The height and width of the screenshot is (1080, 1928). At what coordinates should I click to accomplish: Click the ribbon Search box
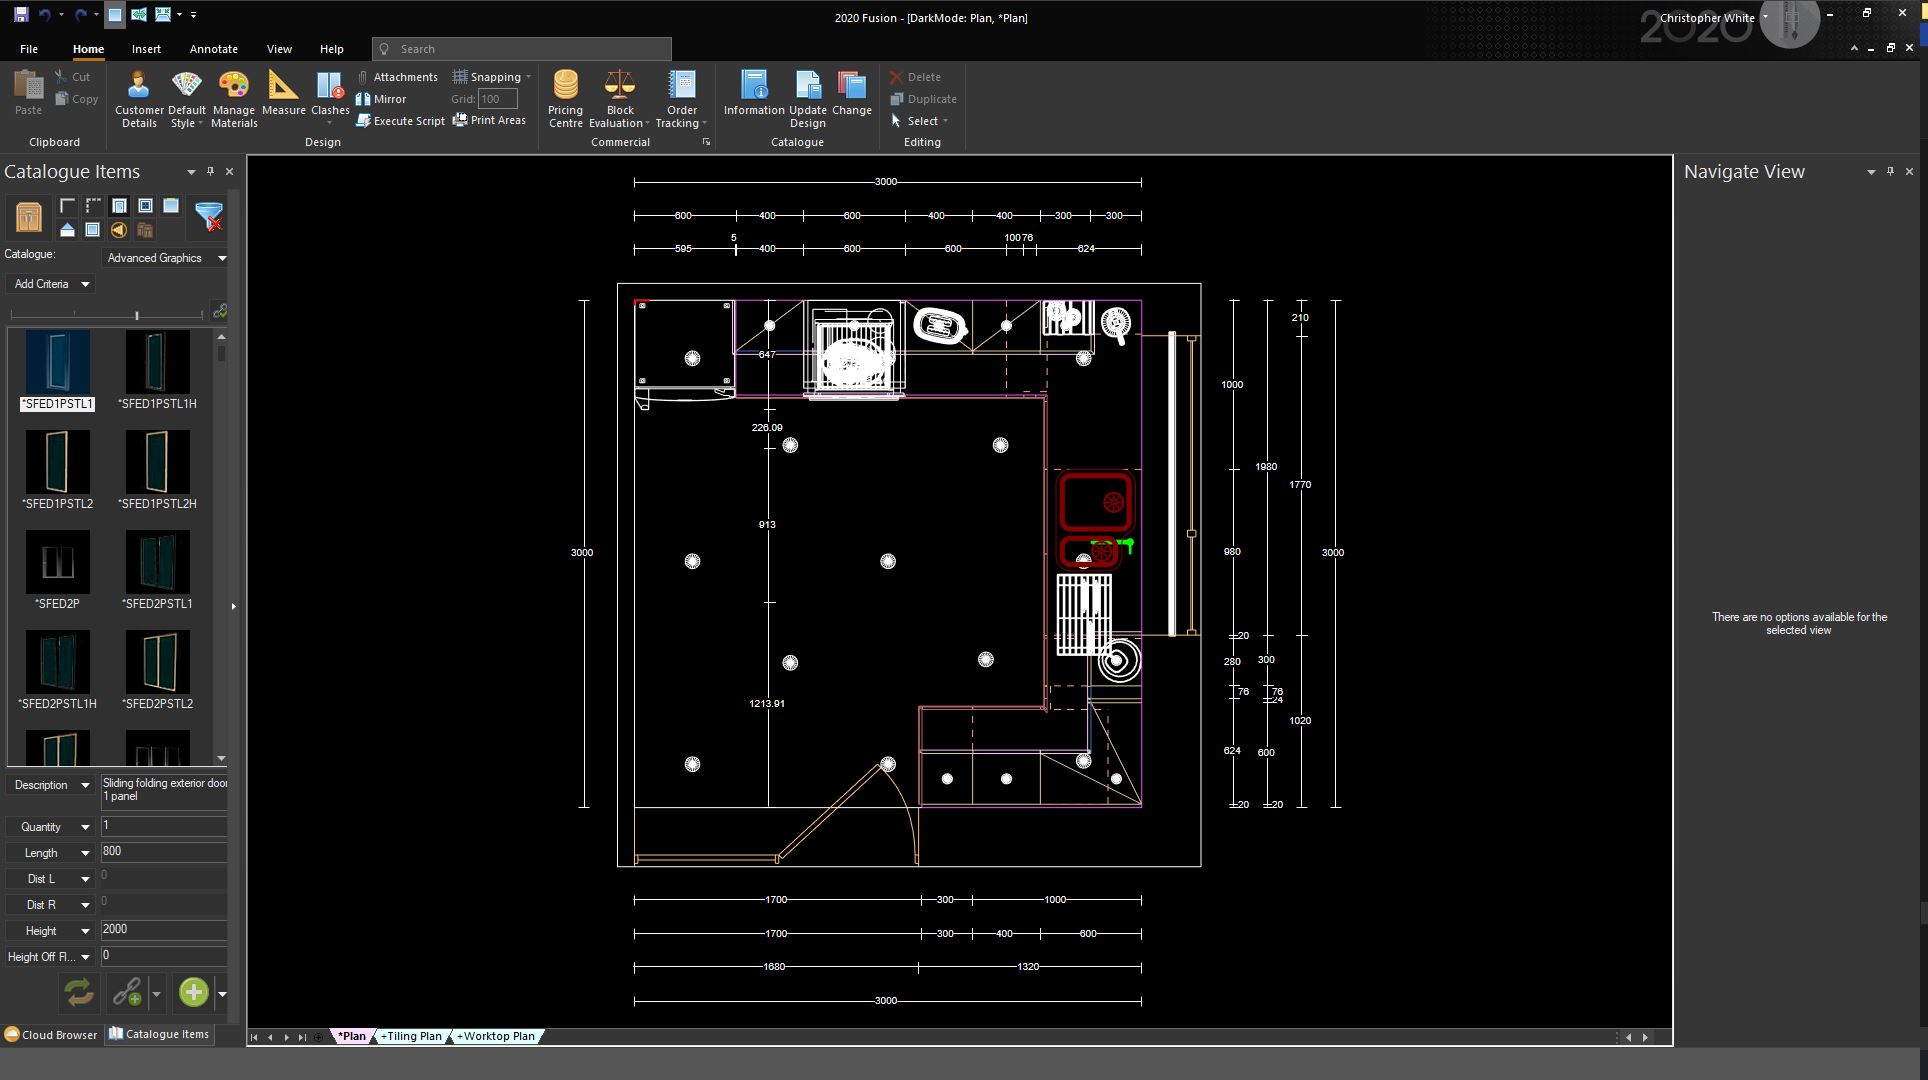(x=521, y=49)
